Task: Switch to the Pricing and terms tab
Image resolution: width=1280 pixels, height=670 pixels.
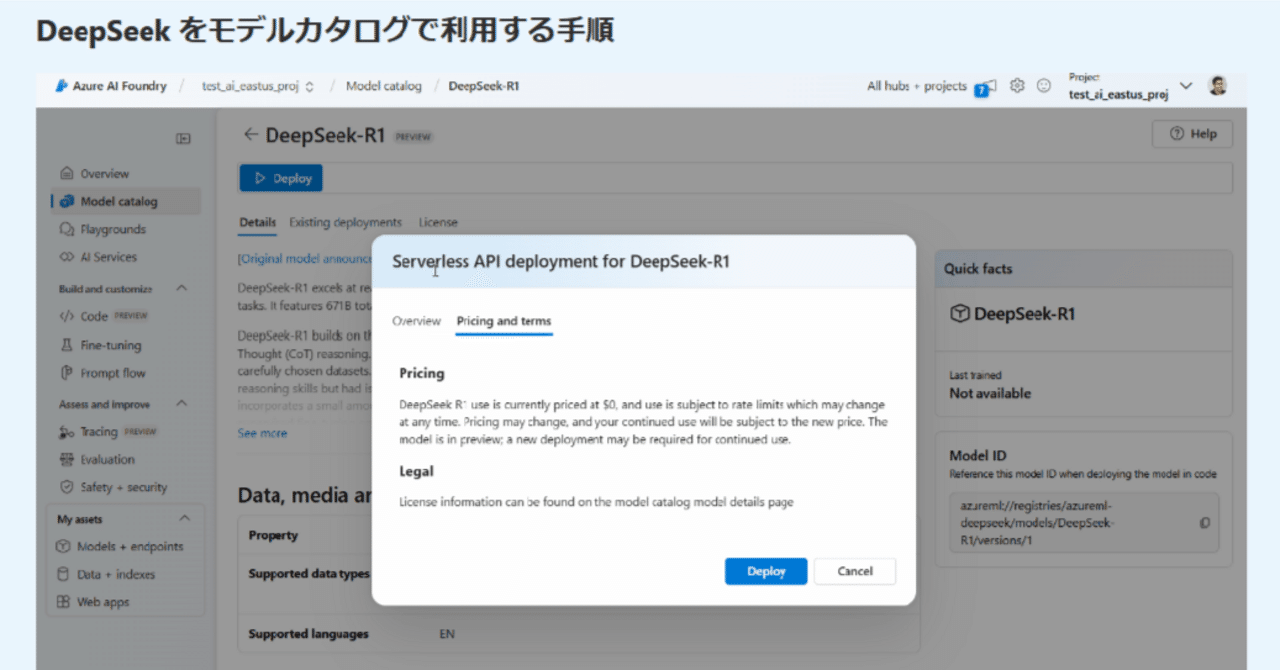Action: (503, 321)
